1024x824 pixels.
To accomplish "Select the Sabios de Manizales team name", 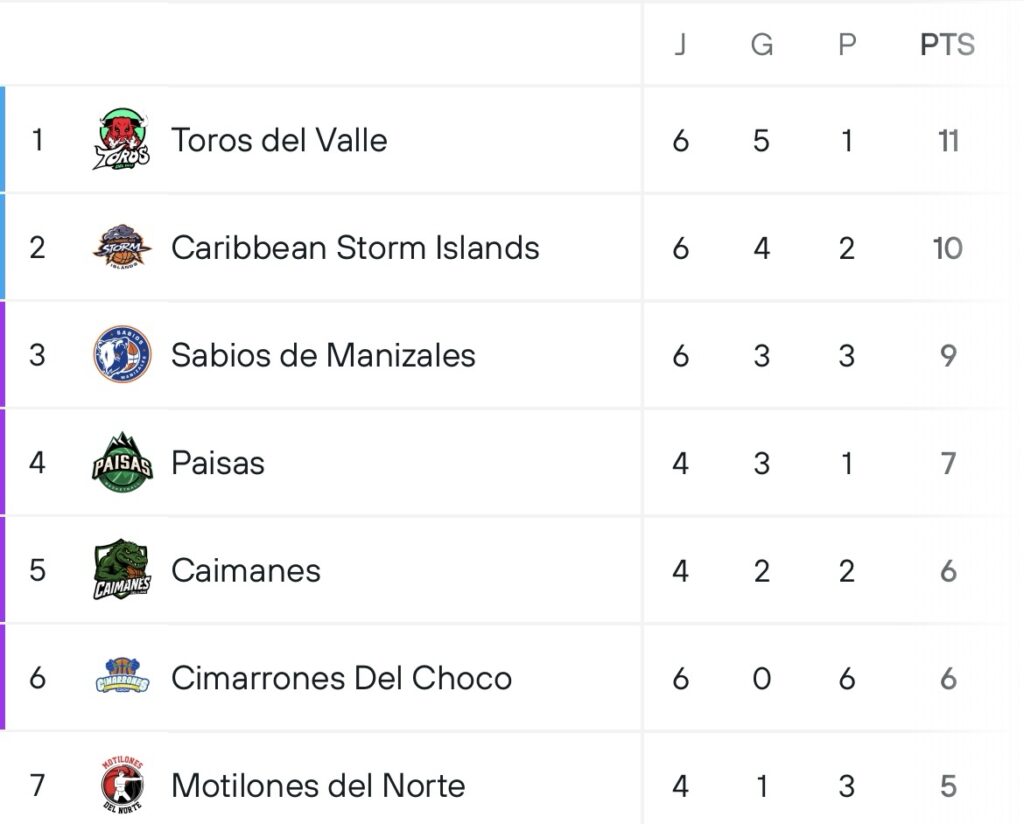I will coord(323,355).
